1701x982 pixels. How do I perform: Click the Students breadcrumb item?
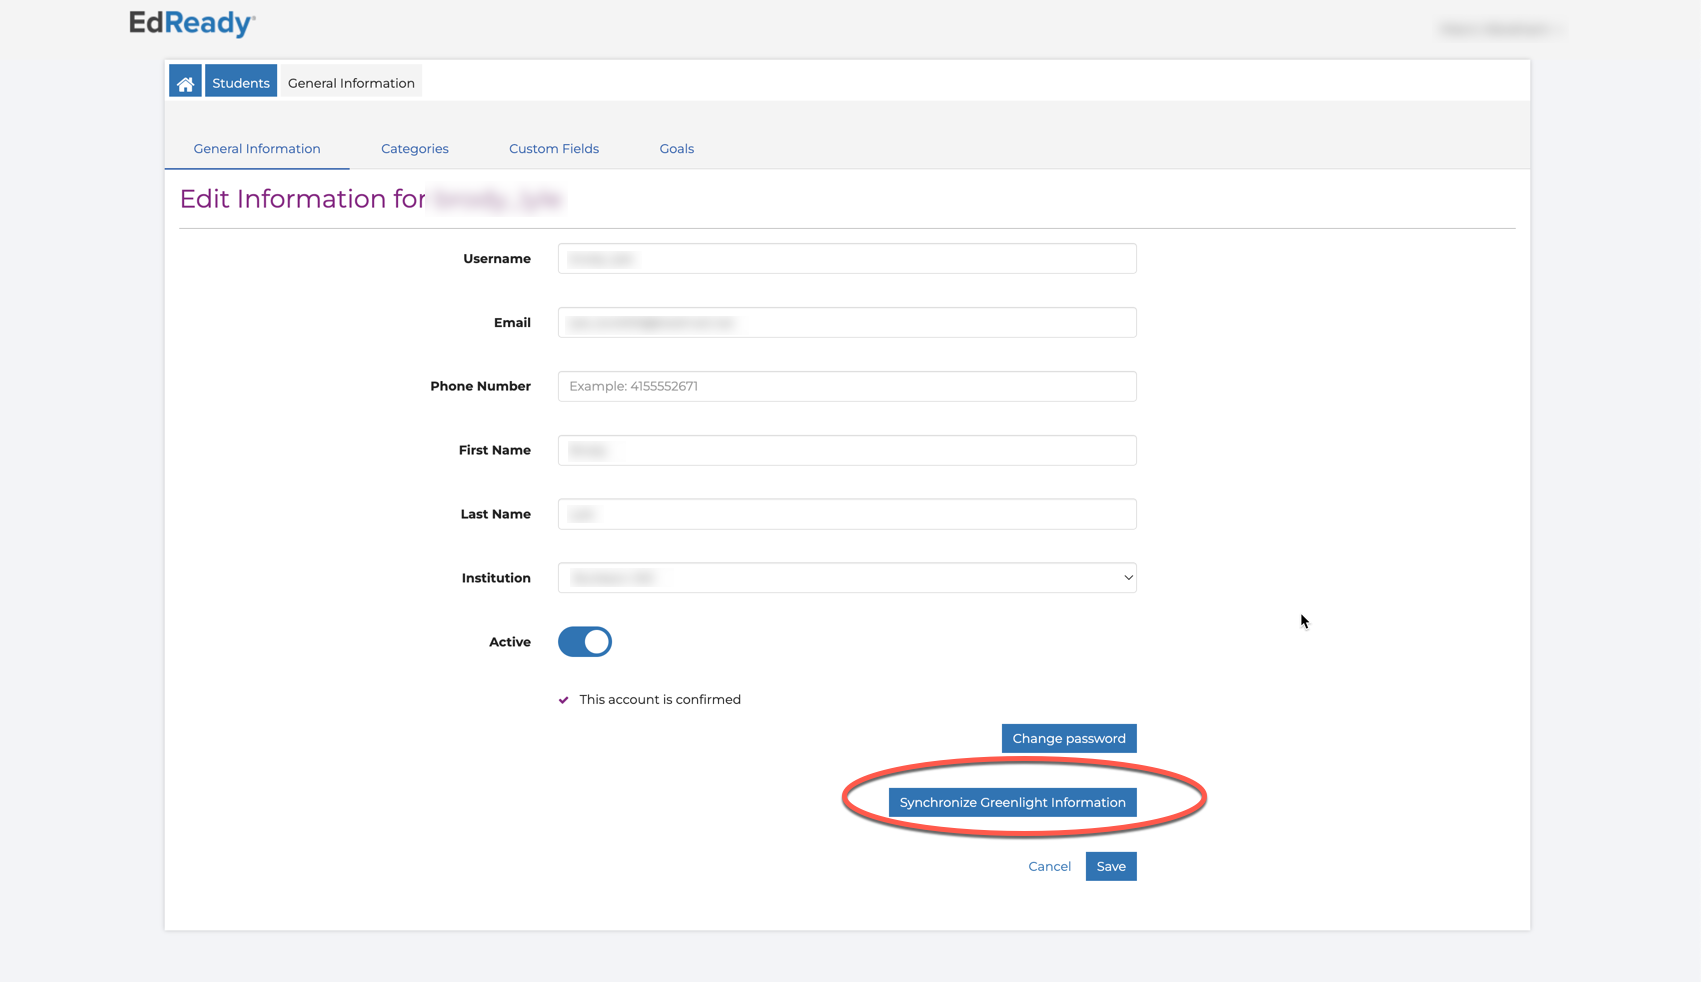tap(240, 81)
